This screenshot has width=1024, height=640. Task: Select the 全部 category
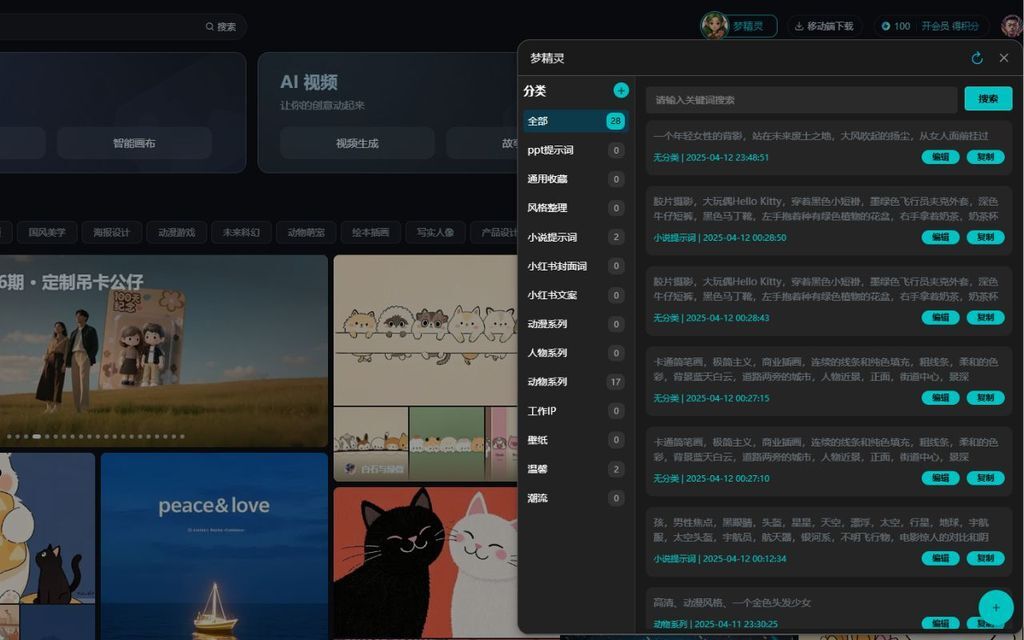(575, 121)
